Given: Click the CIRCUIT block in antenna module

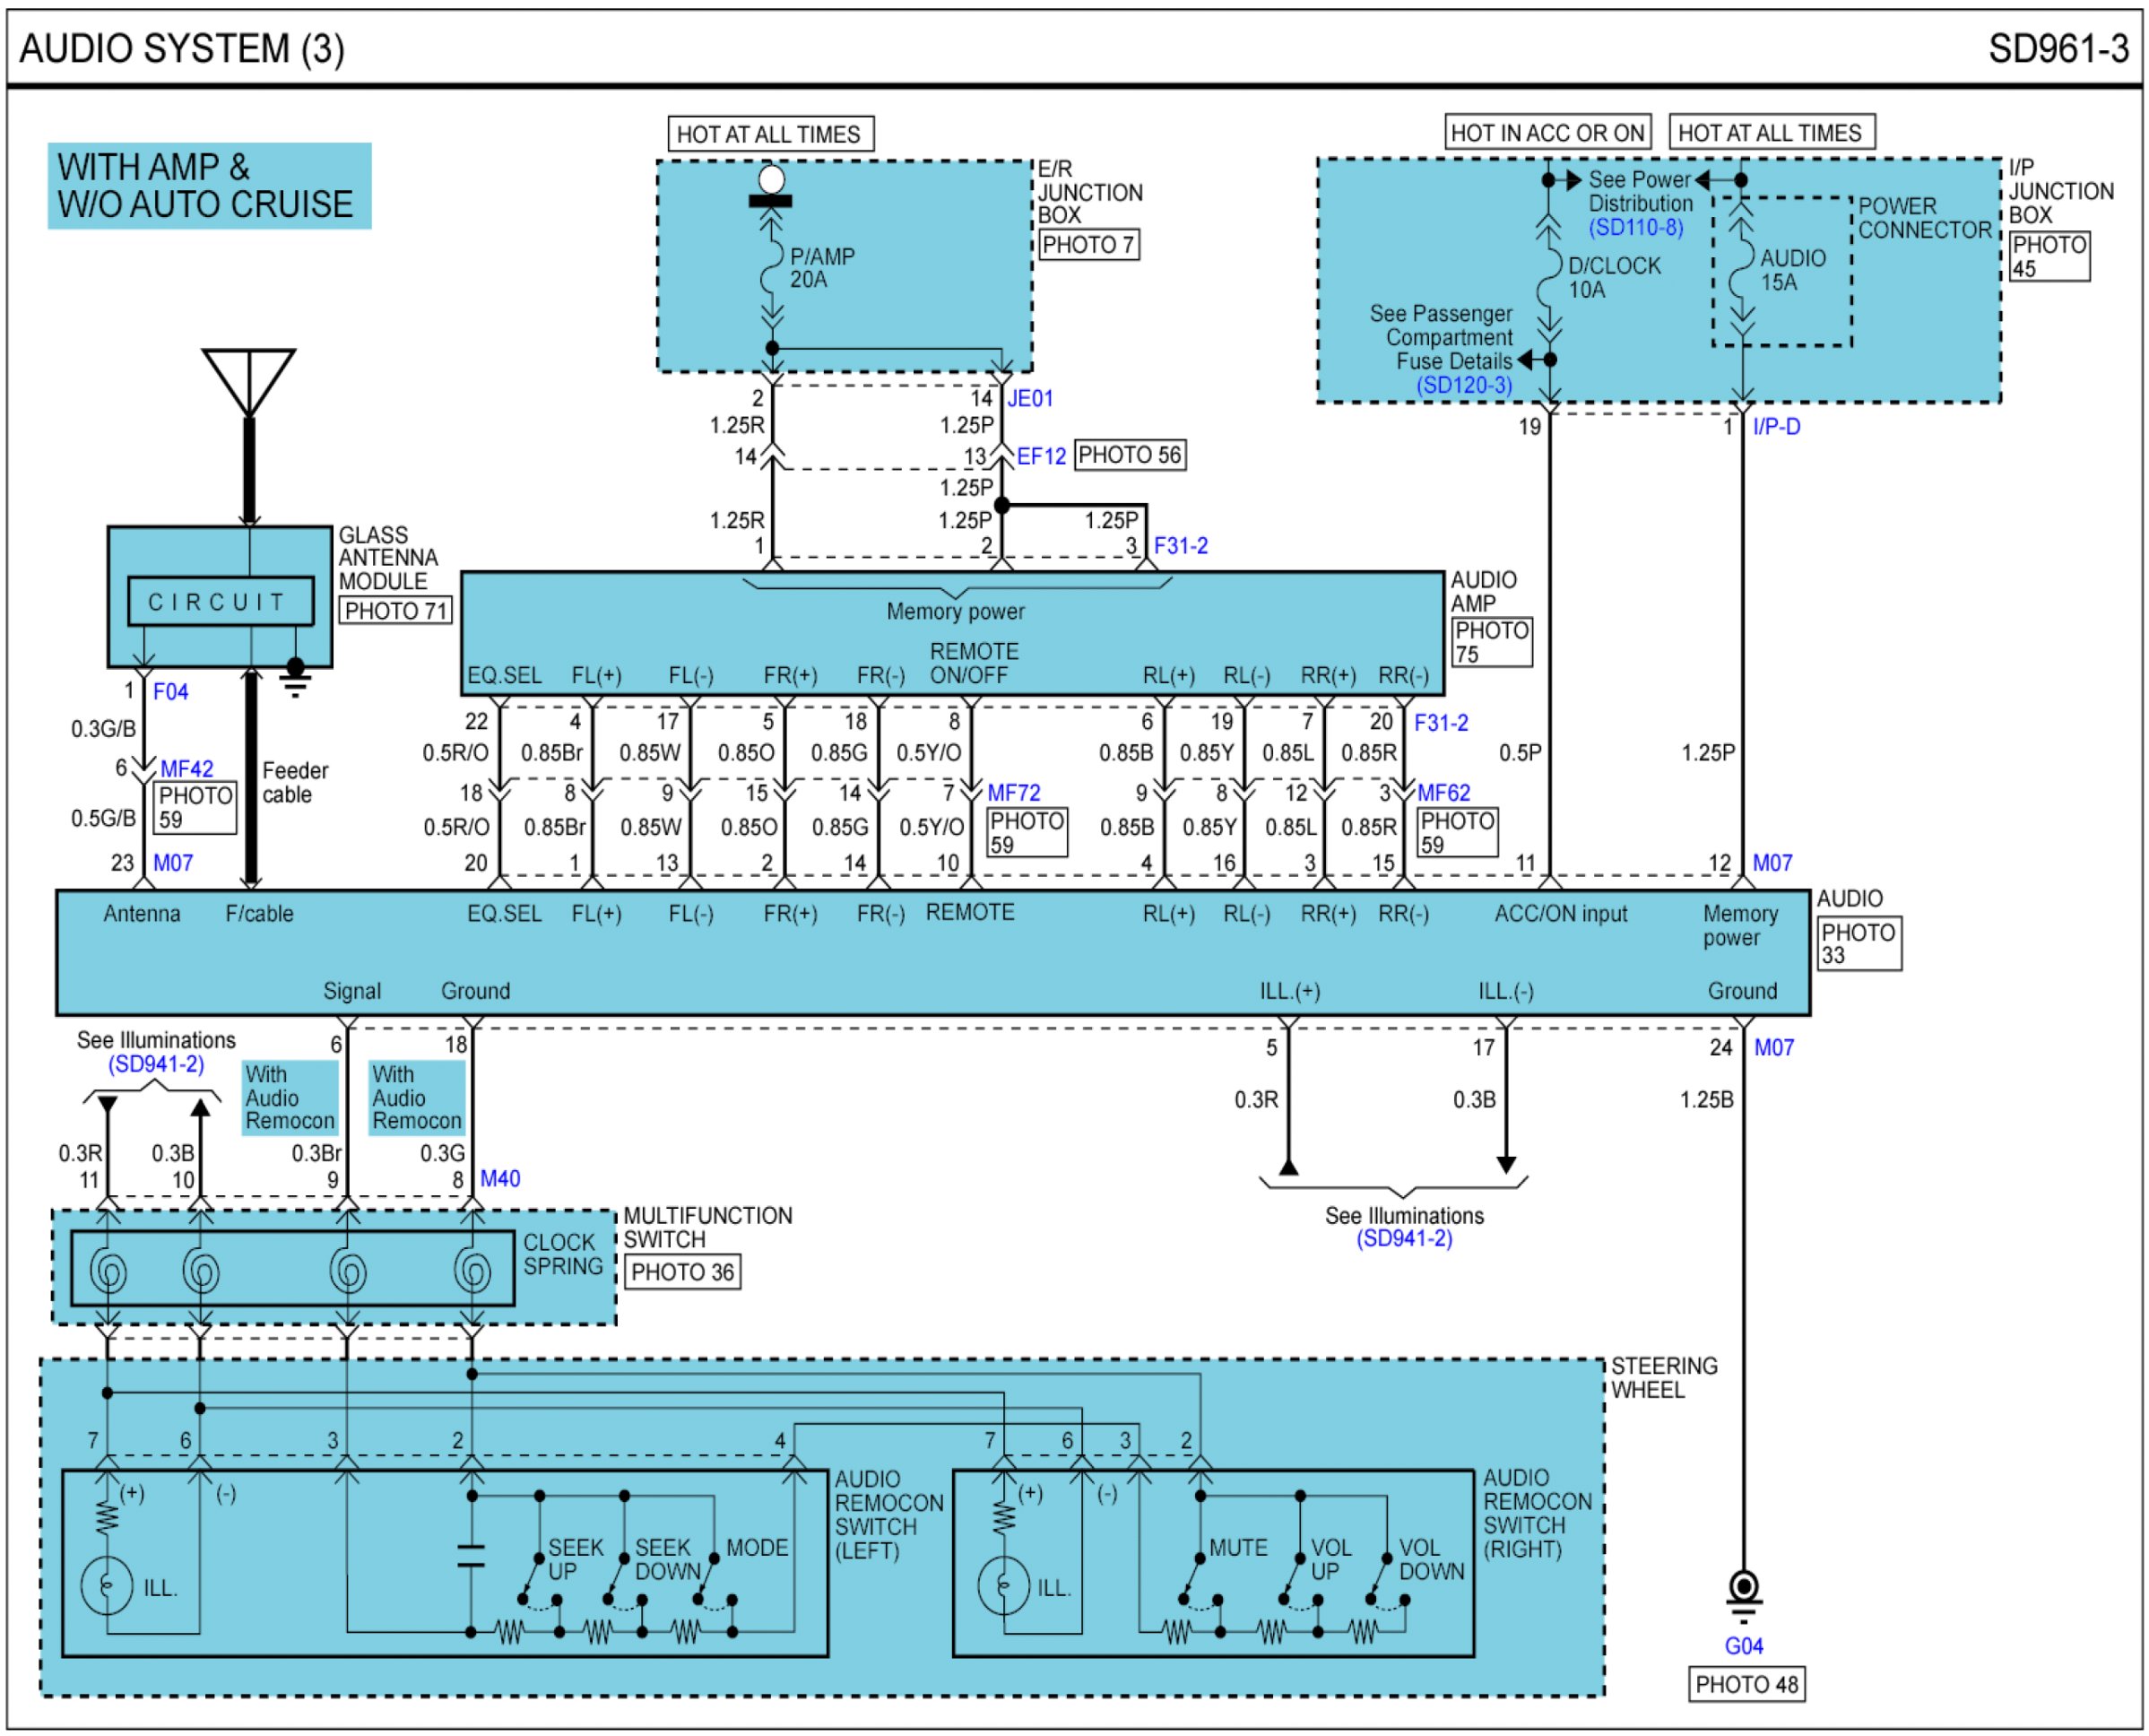Looking at the screenshot, I should [220, 601].
